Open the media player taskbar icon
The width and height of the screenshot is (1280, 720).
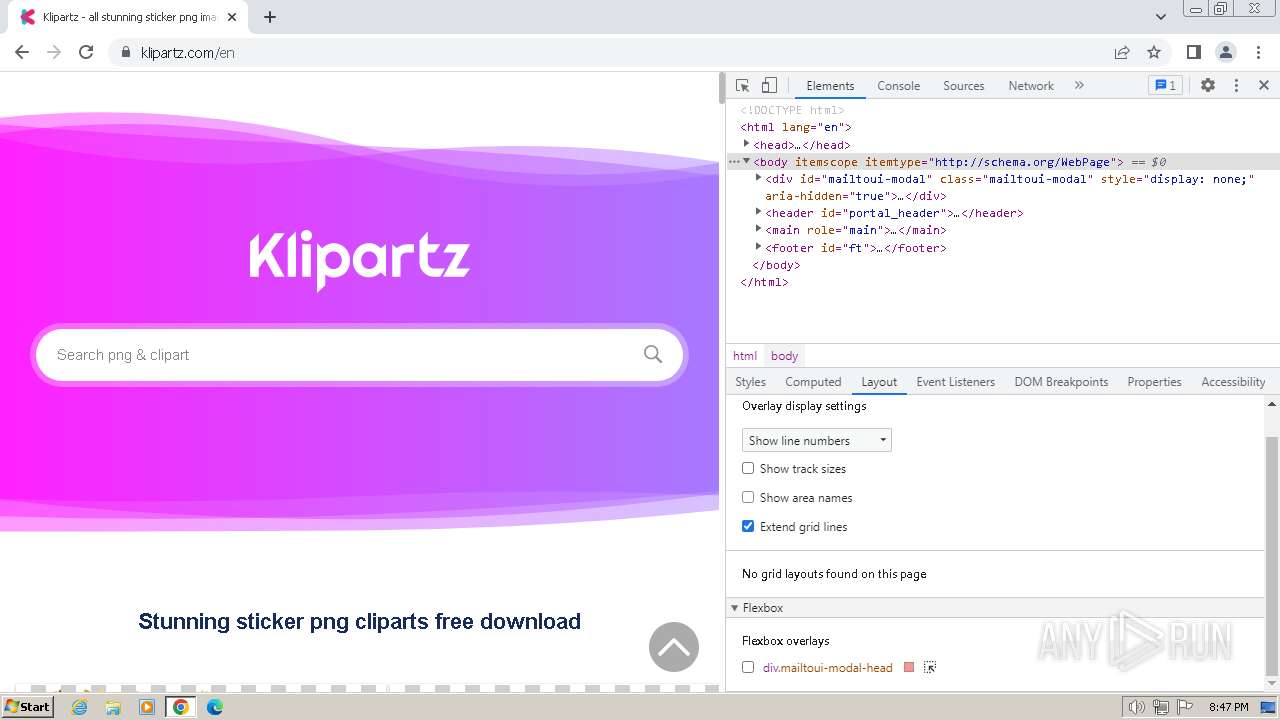coord(147,707)
